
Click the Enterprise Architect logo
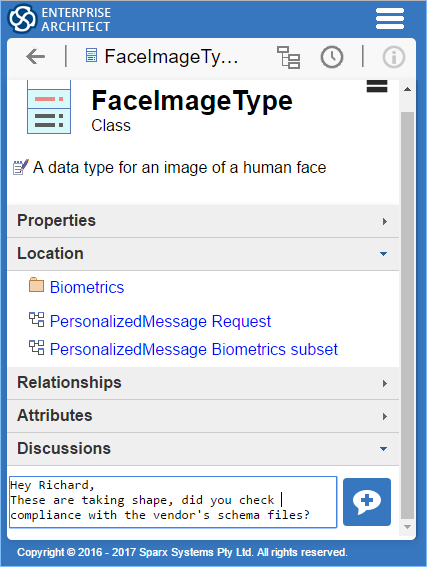[22, 19]
